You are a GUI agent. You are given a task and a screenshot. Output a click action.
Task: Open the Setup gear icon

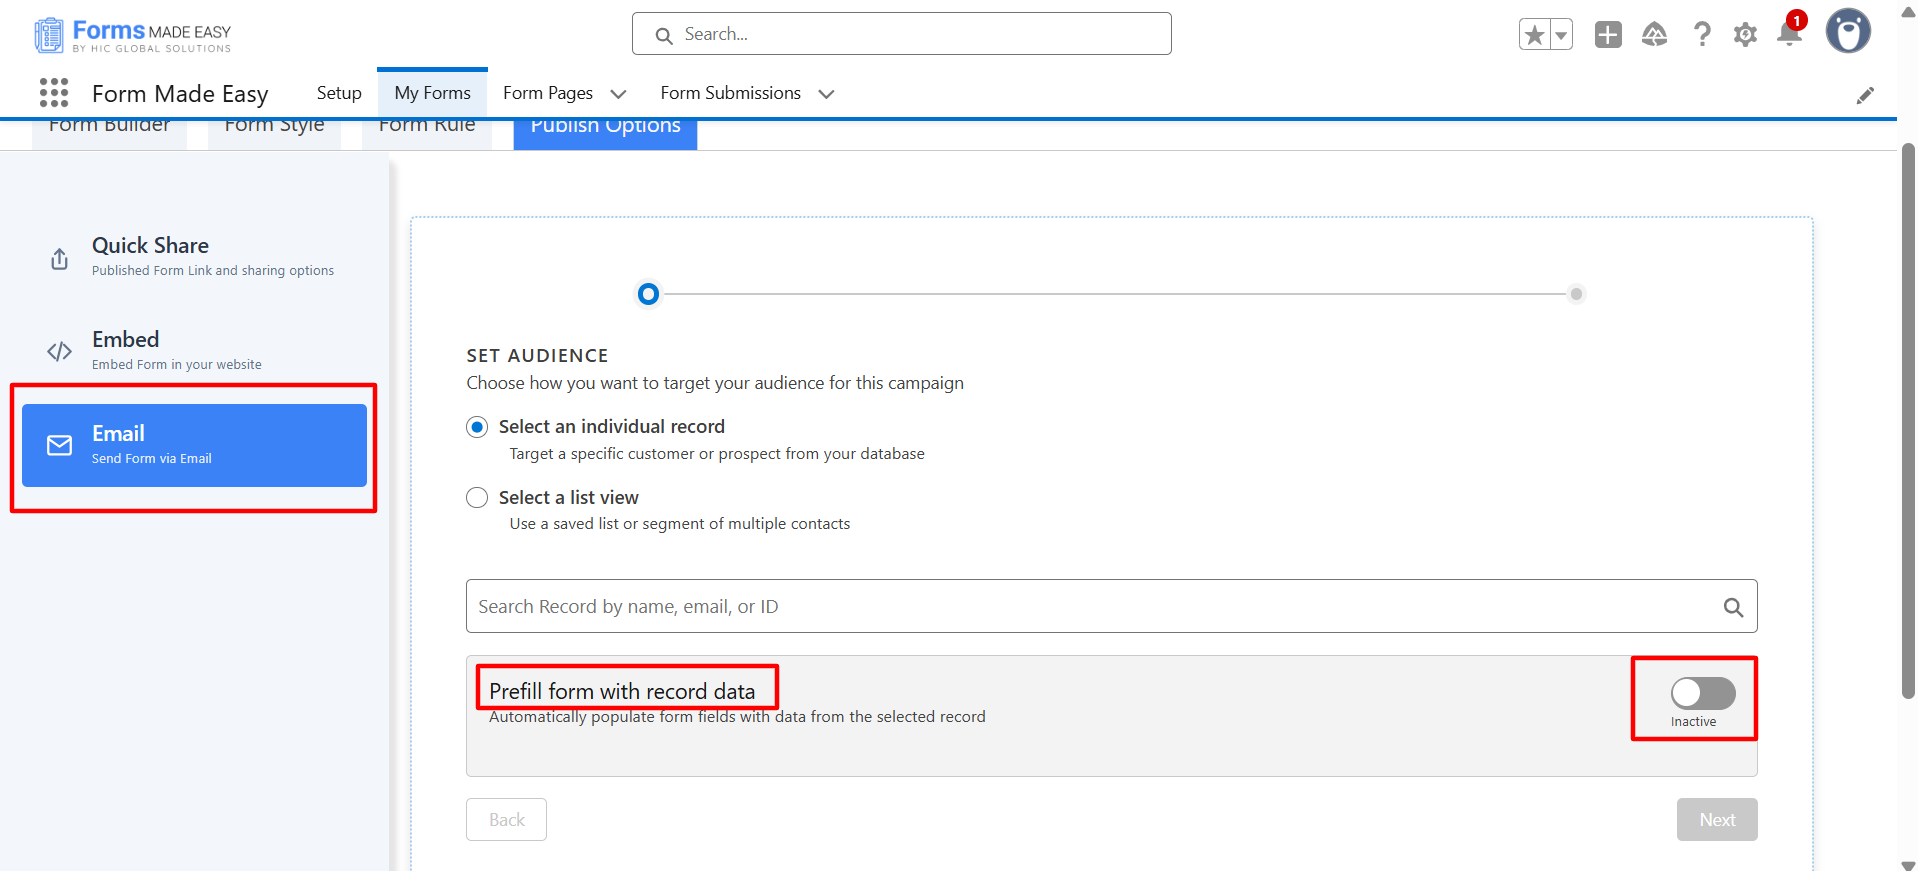click(1745, 35)
